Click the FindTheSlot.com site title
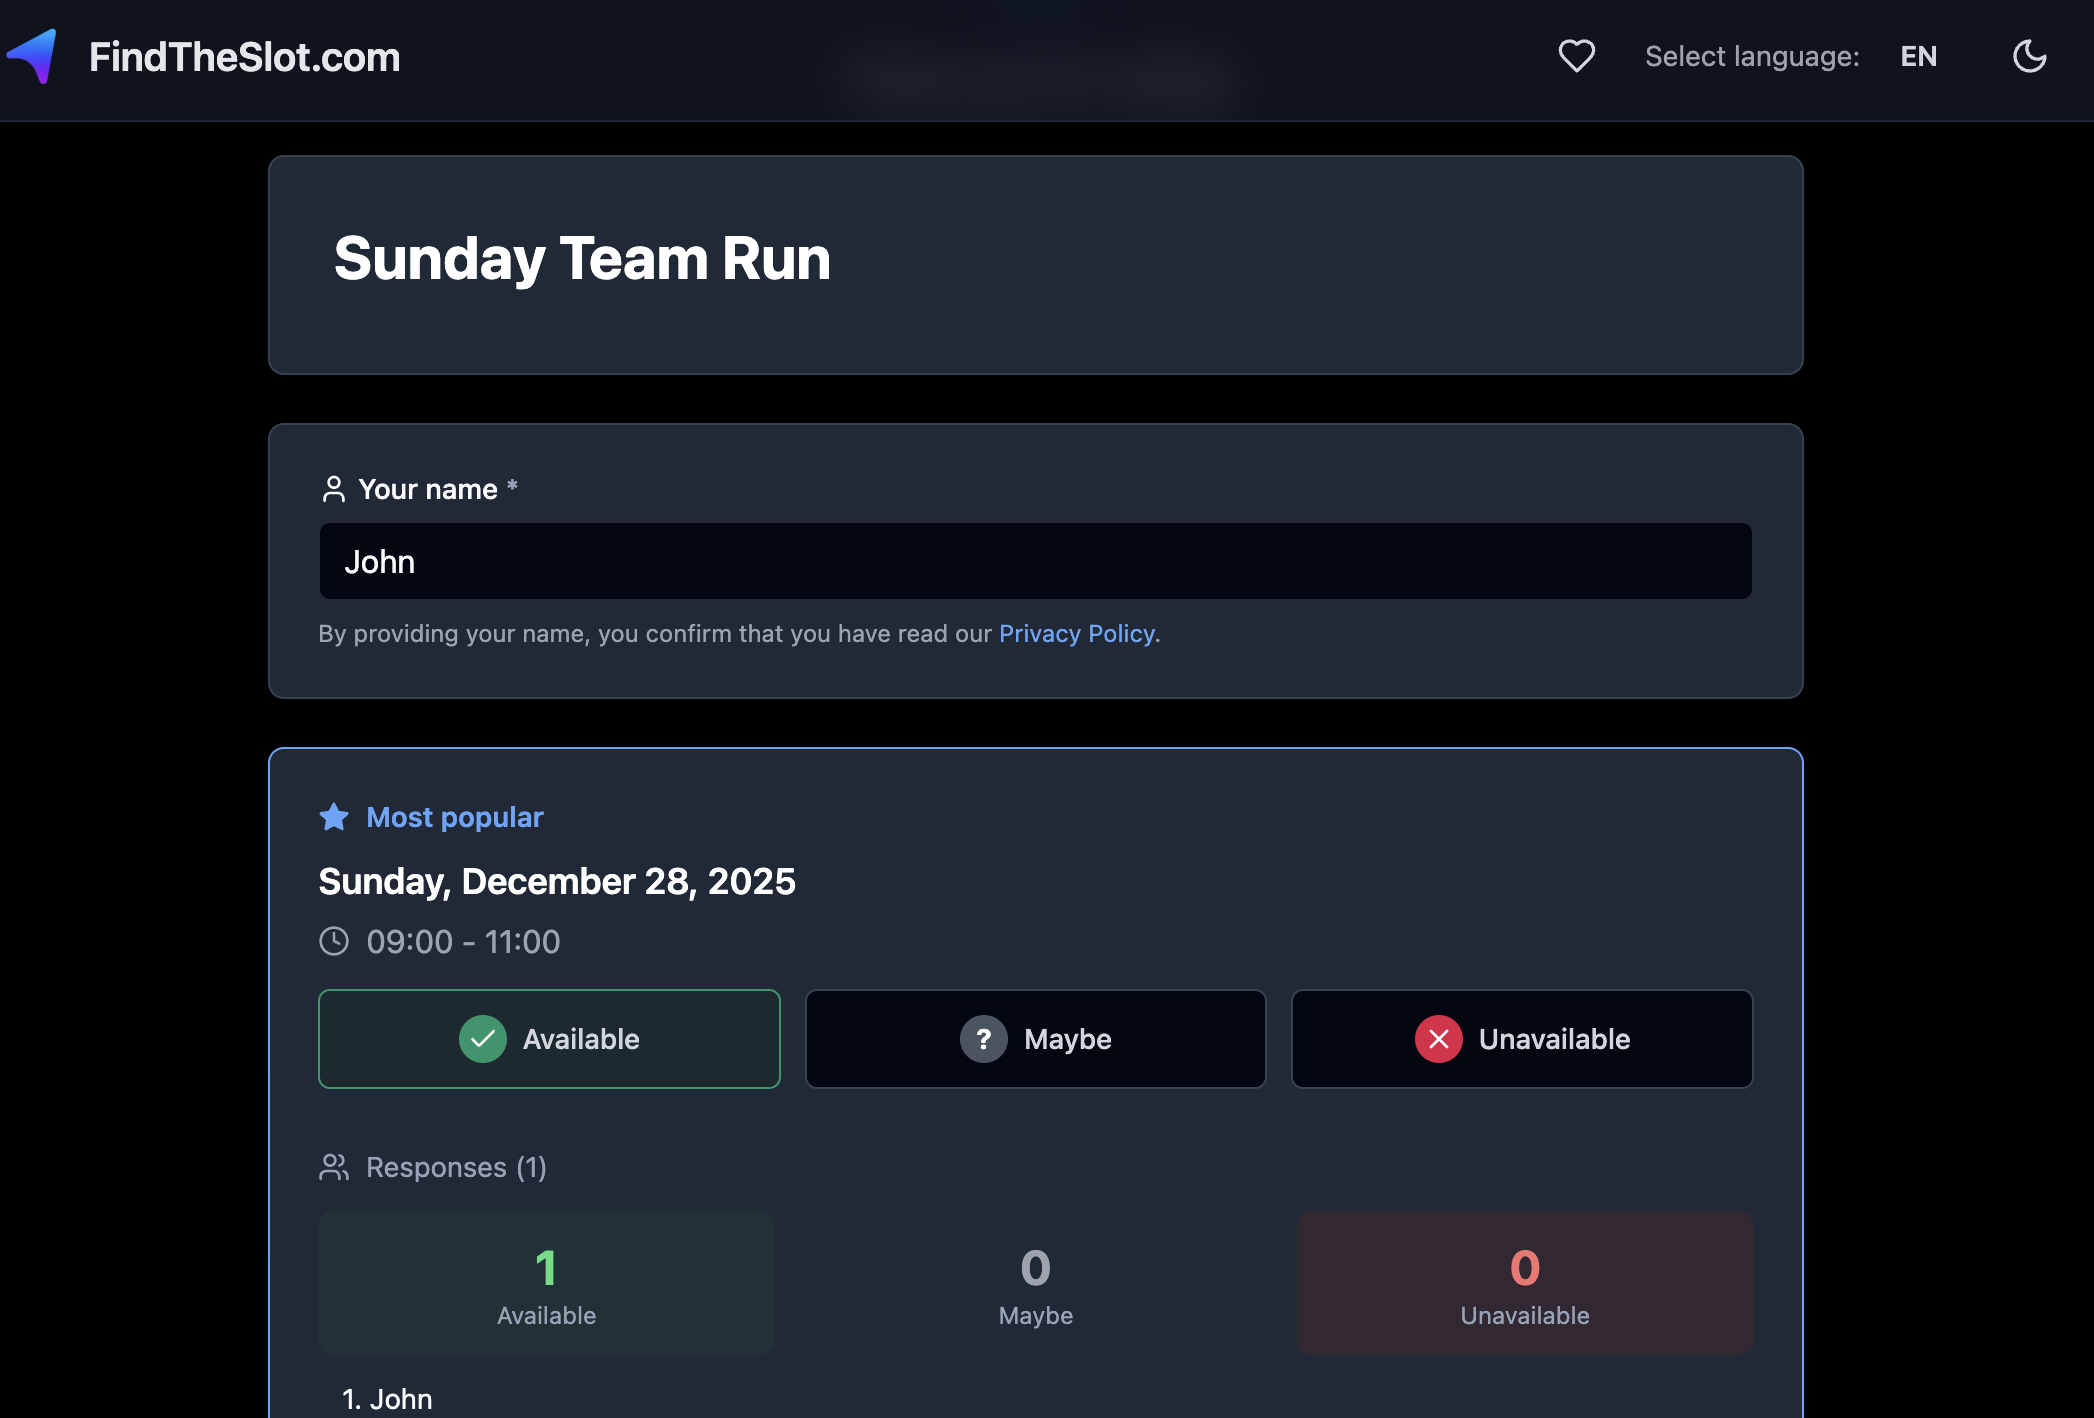Screen dimensions: 2094x1418 (244, 57)
